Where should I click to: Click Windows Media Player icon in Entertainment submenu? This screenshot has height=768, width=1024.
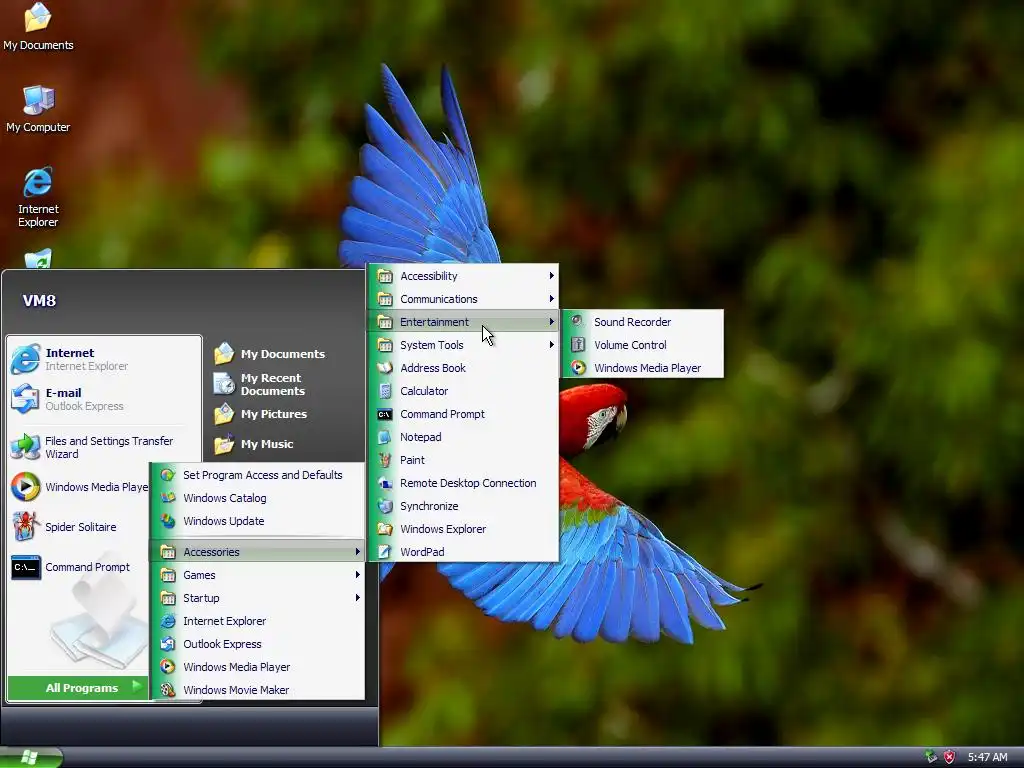pyautogui.click(x=577, y=368)
